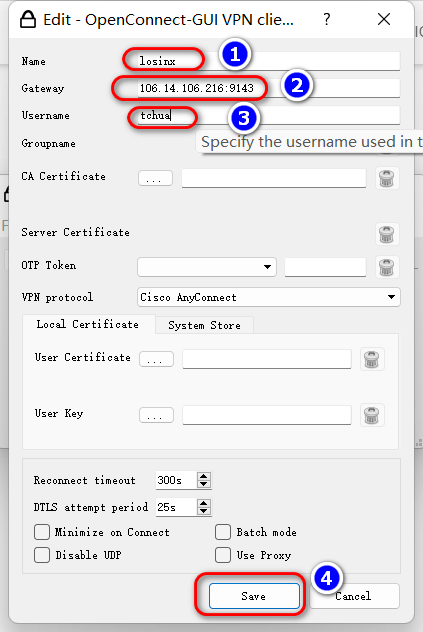The width and height of the screenshot is (423, 632).
Task: Clear the User Certificate with trash icon
Action: coord(371,359)
